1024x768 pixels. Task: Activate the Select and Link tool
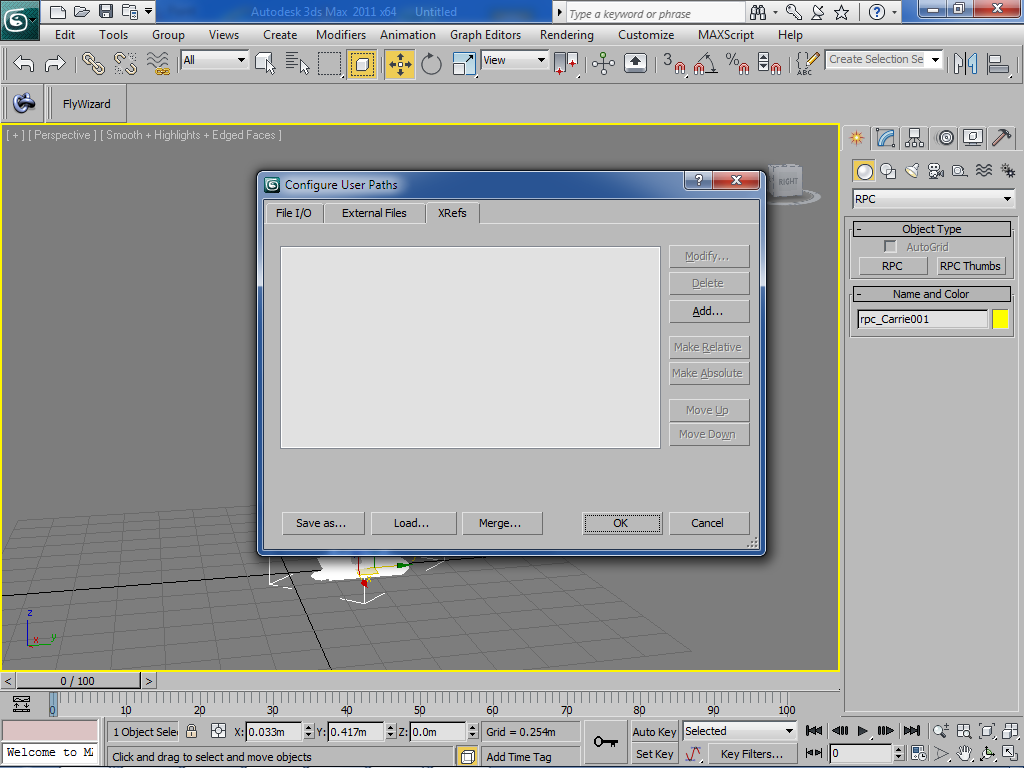click(x=93, y=63)
